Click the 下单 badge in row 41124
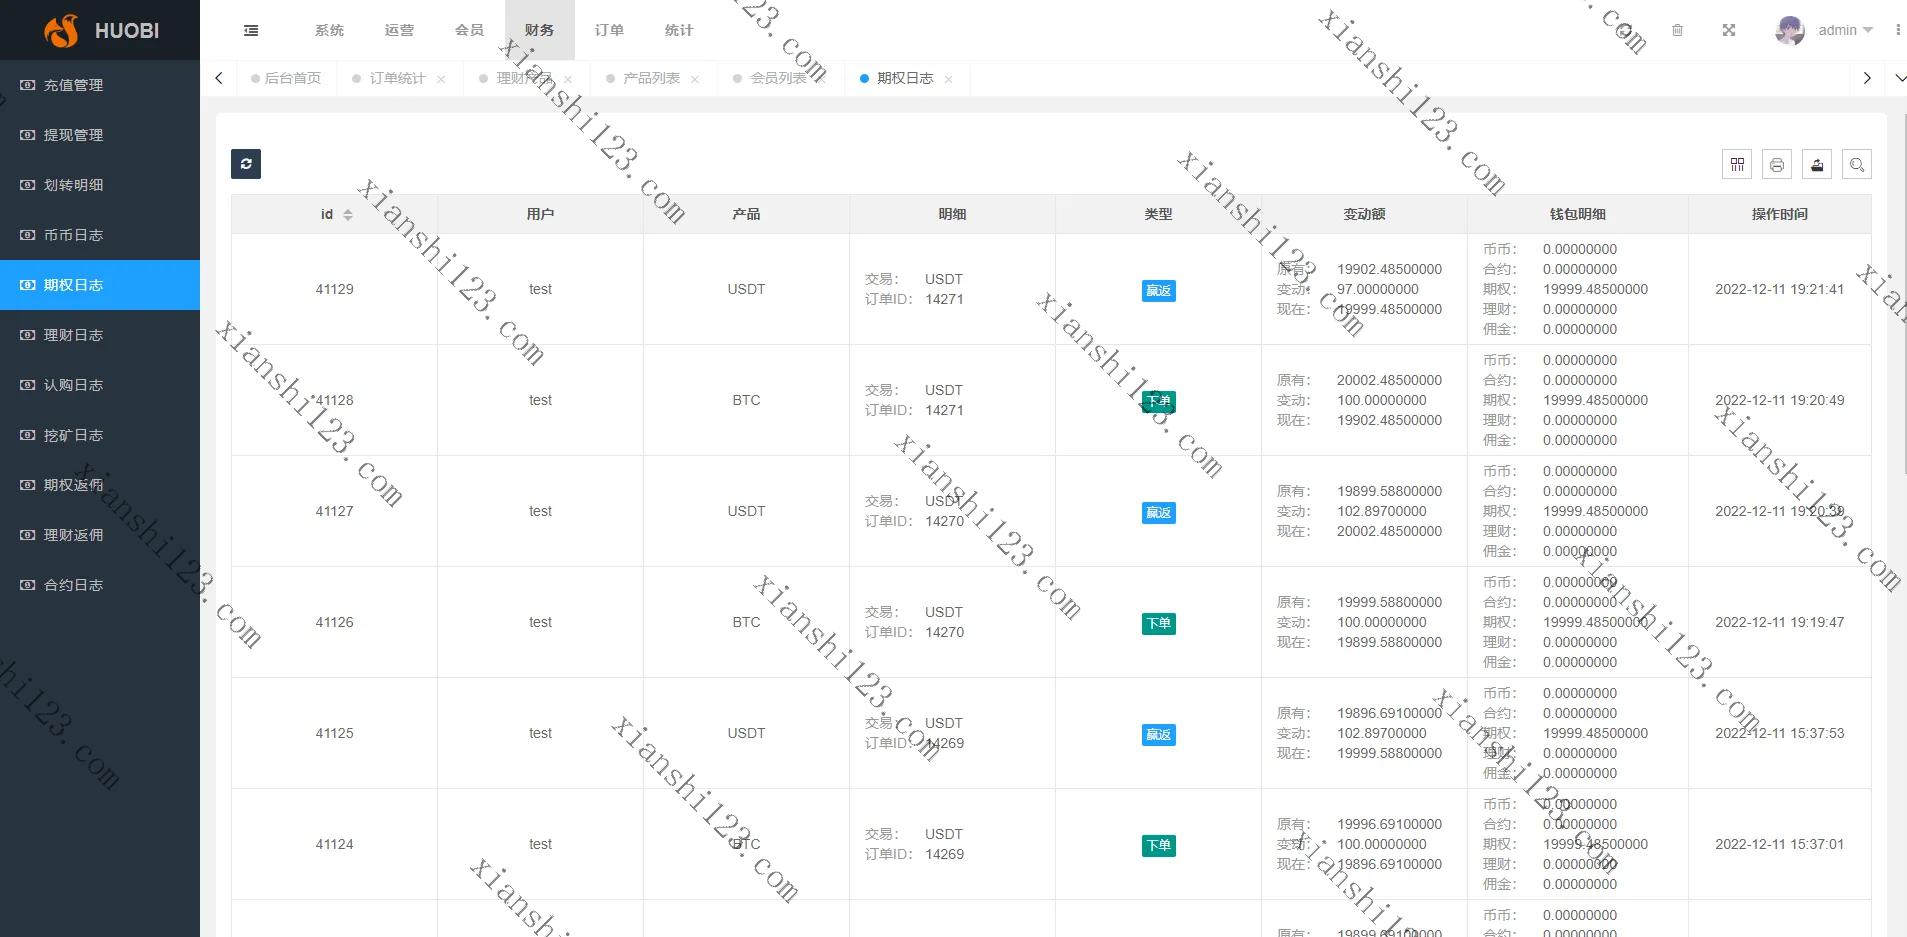1907x937 pixels. click(x=1158, y=846)
